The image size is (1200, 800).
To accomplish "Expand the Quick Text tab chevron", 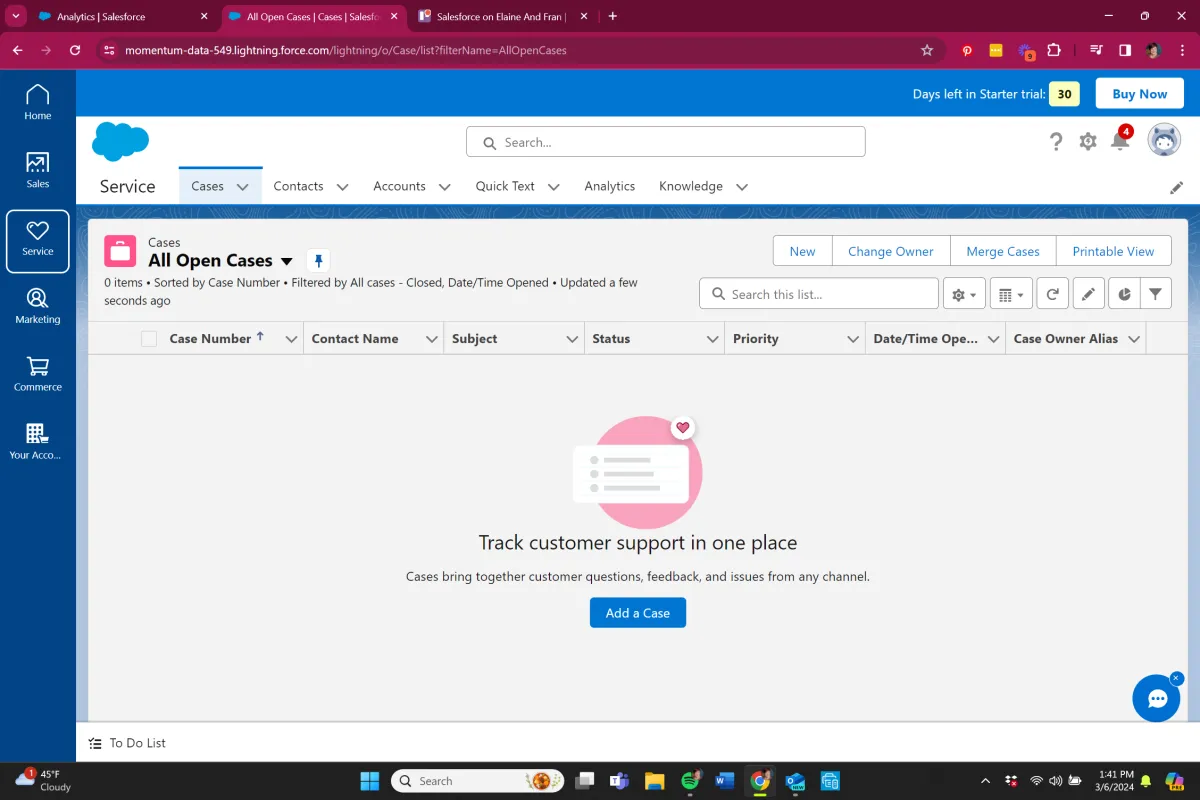I will coord(553,187).
